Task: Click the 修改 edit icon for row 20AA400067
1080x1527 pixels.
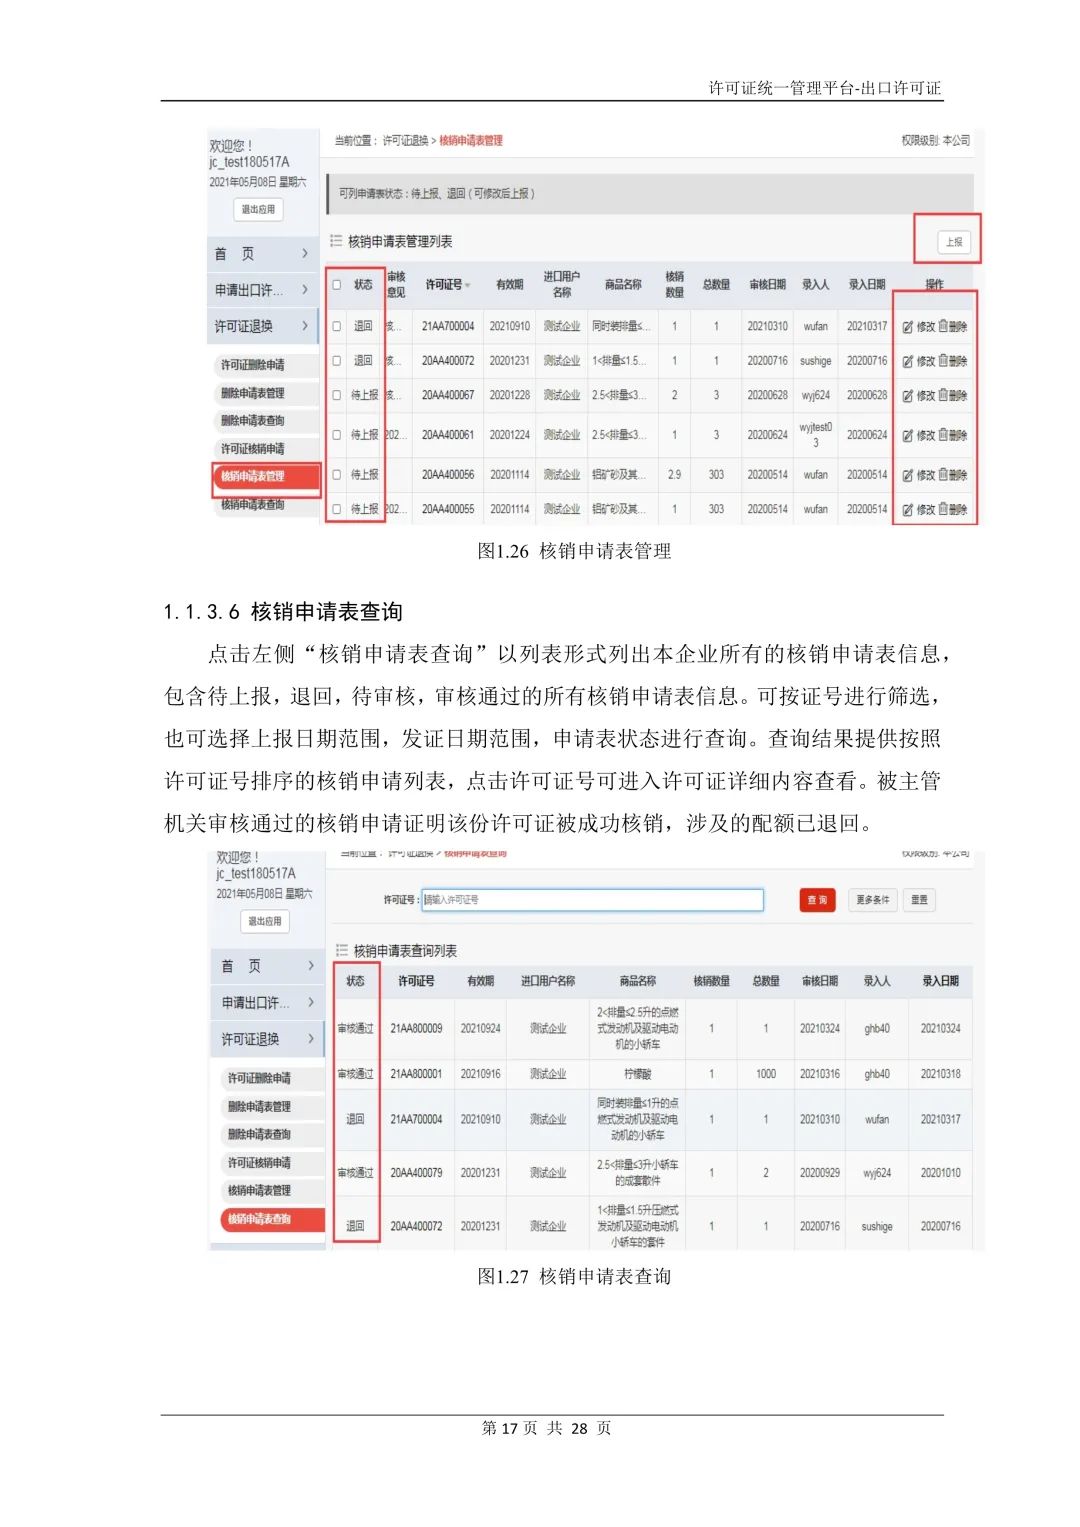Action: pyautogui.click(x=908, y=396)
